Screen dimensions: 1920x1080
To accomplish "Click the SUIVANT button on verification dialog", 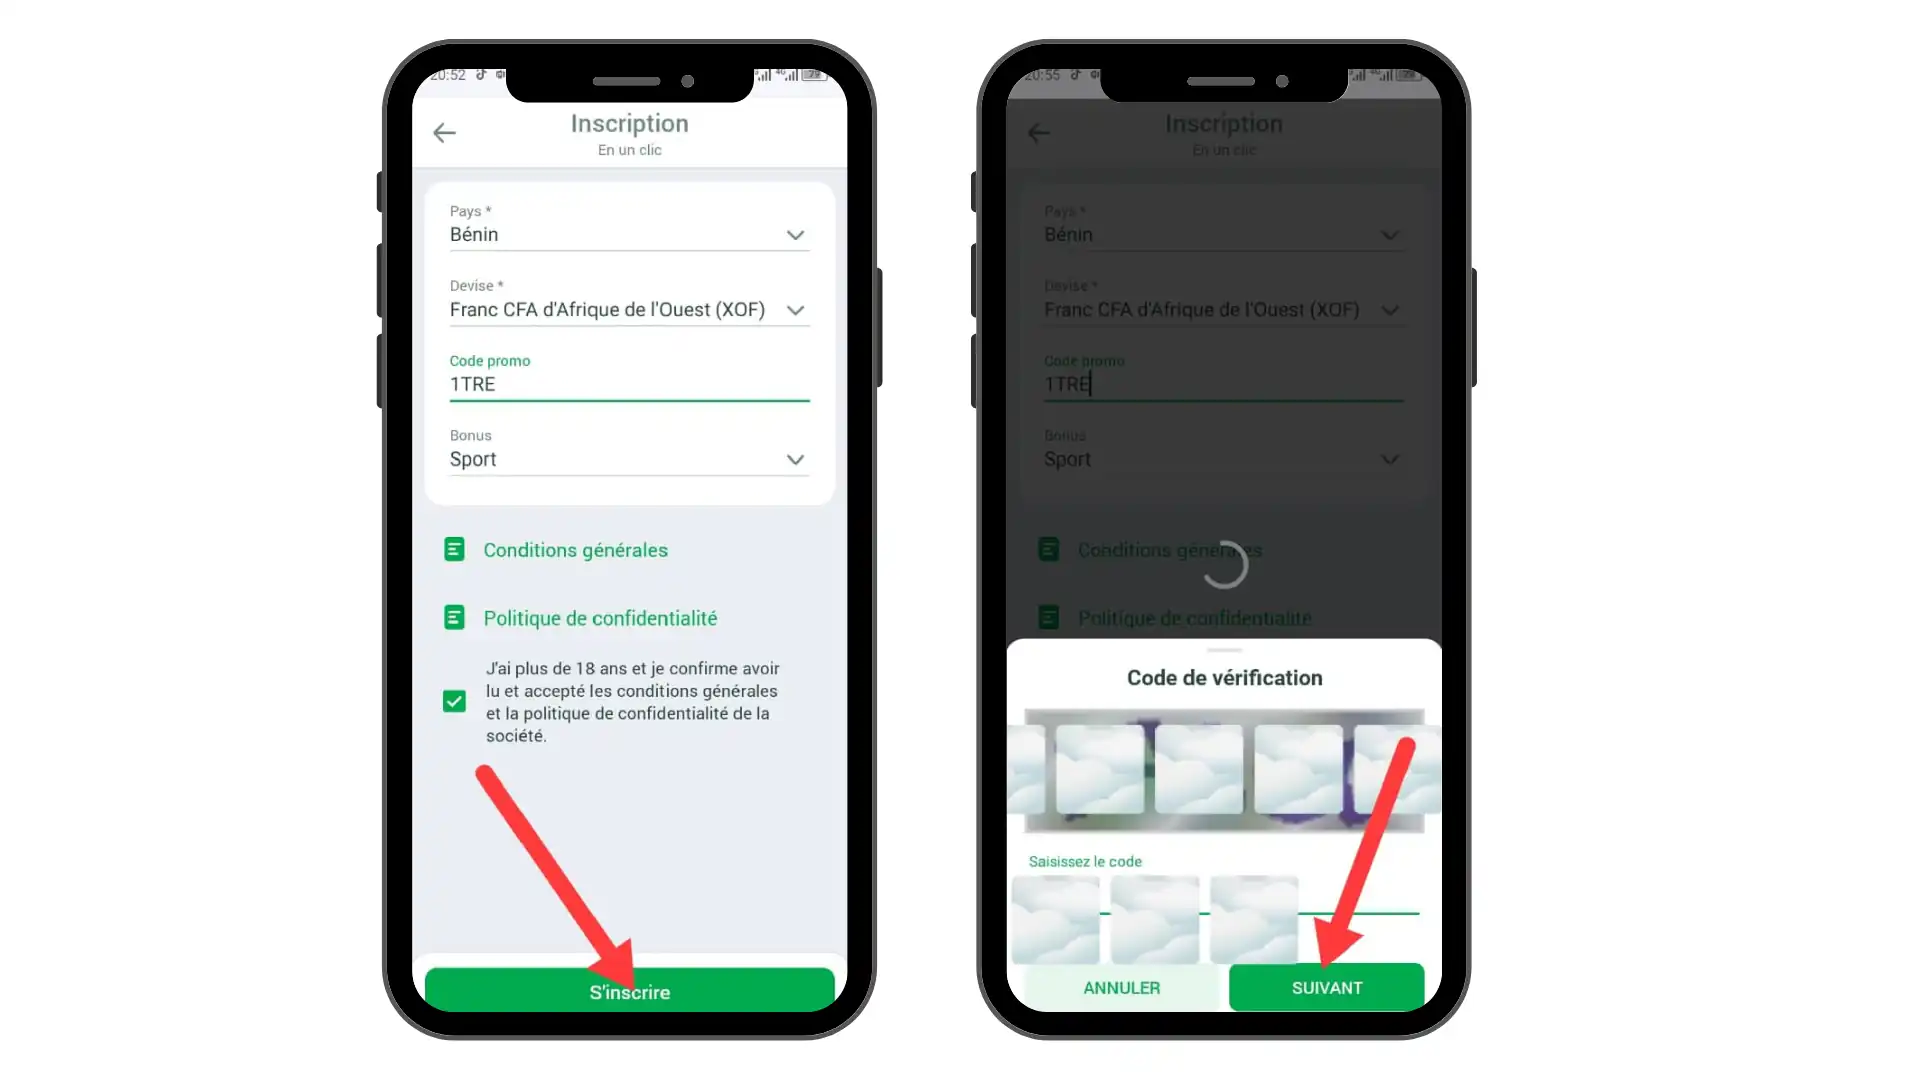I will [x=1327, y=986].
